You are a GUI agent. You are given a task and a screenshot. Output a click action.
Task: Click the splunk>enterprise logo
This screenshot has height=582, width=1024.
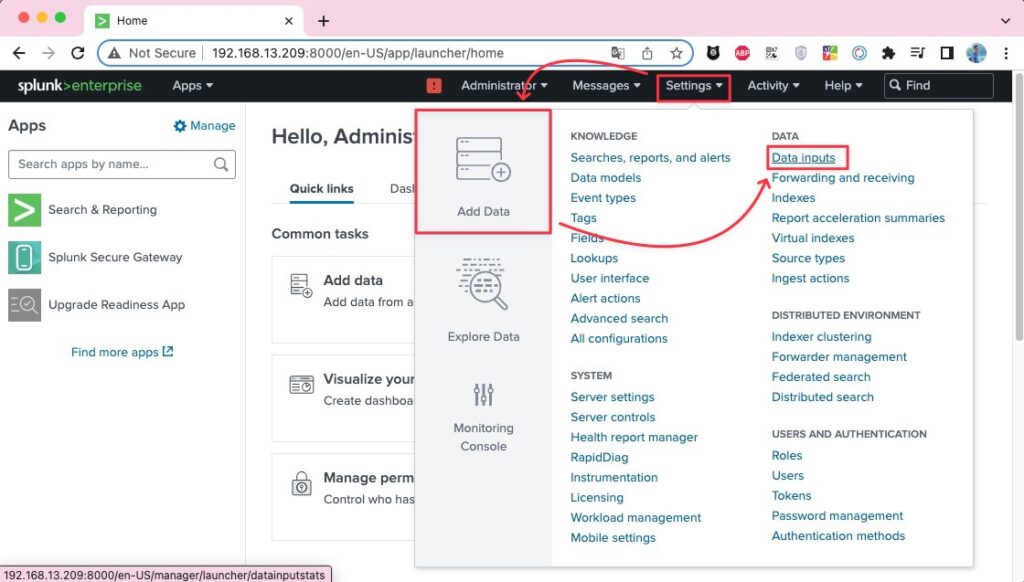click(80, 86)
